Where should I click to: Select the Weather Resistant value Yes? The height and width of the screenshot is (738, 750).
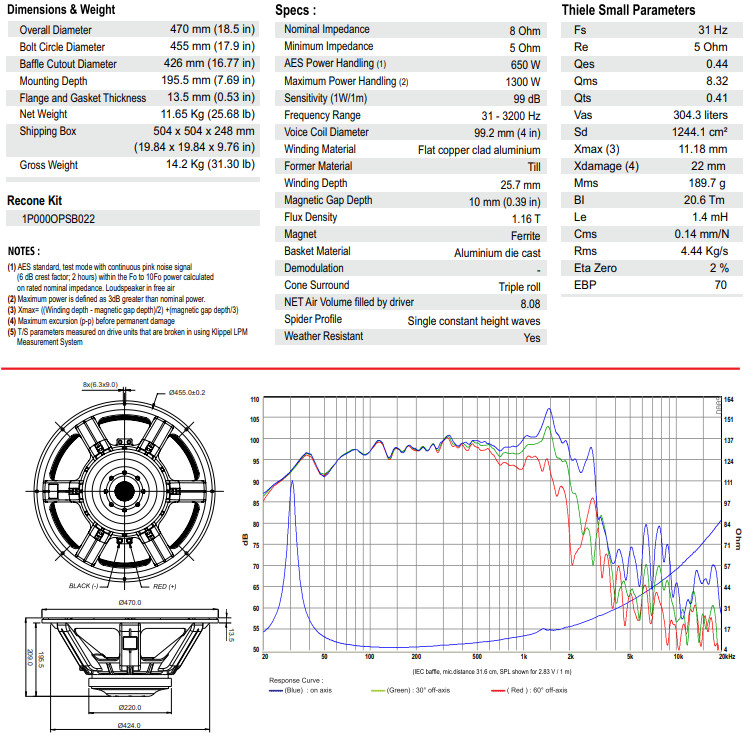[532, 338]
